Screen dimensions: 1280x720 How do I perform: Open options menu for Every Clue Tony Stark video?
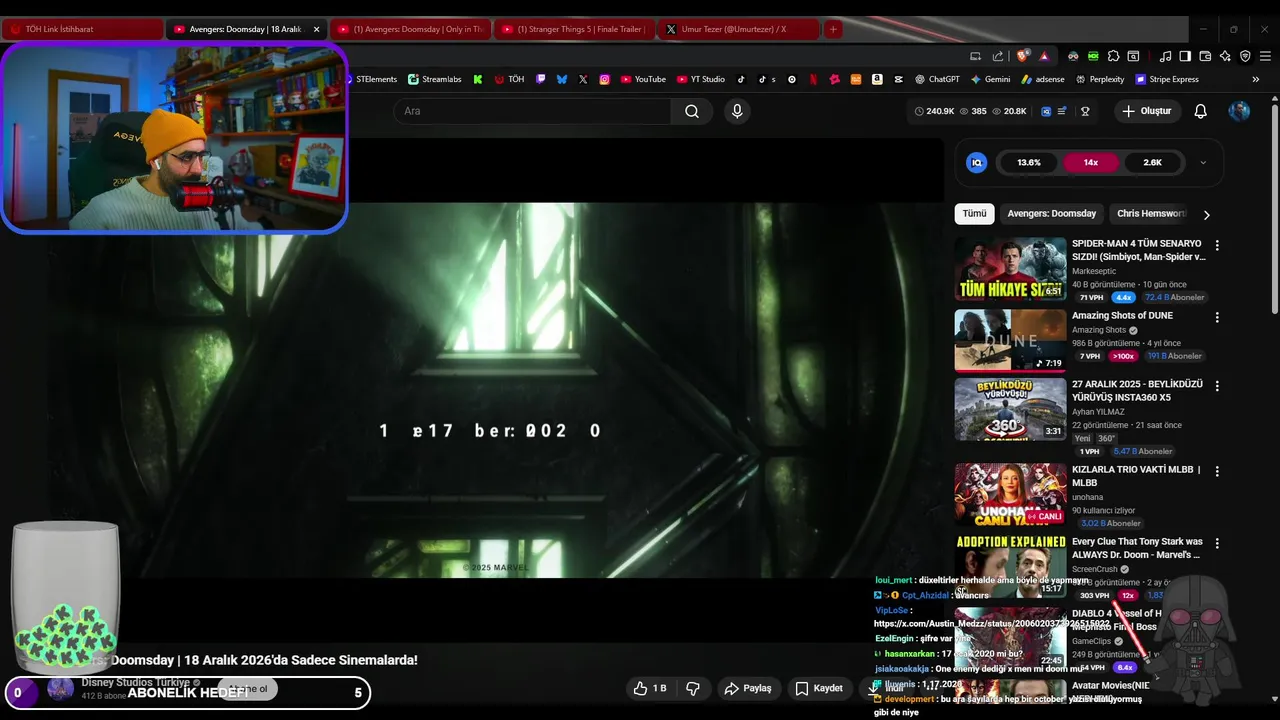pos(1217,543)
